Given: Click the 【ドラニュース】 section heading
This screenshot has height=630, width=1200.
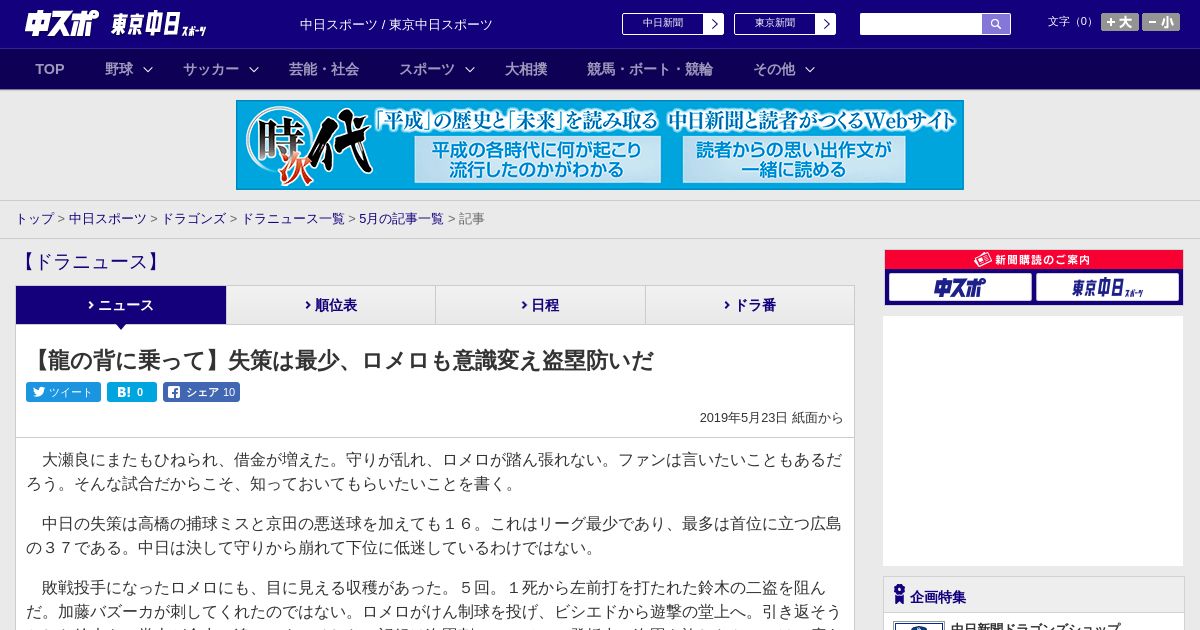Looking at the screenshot, I should coord(89,262).
